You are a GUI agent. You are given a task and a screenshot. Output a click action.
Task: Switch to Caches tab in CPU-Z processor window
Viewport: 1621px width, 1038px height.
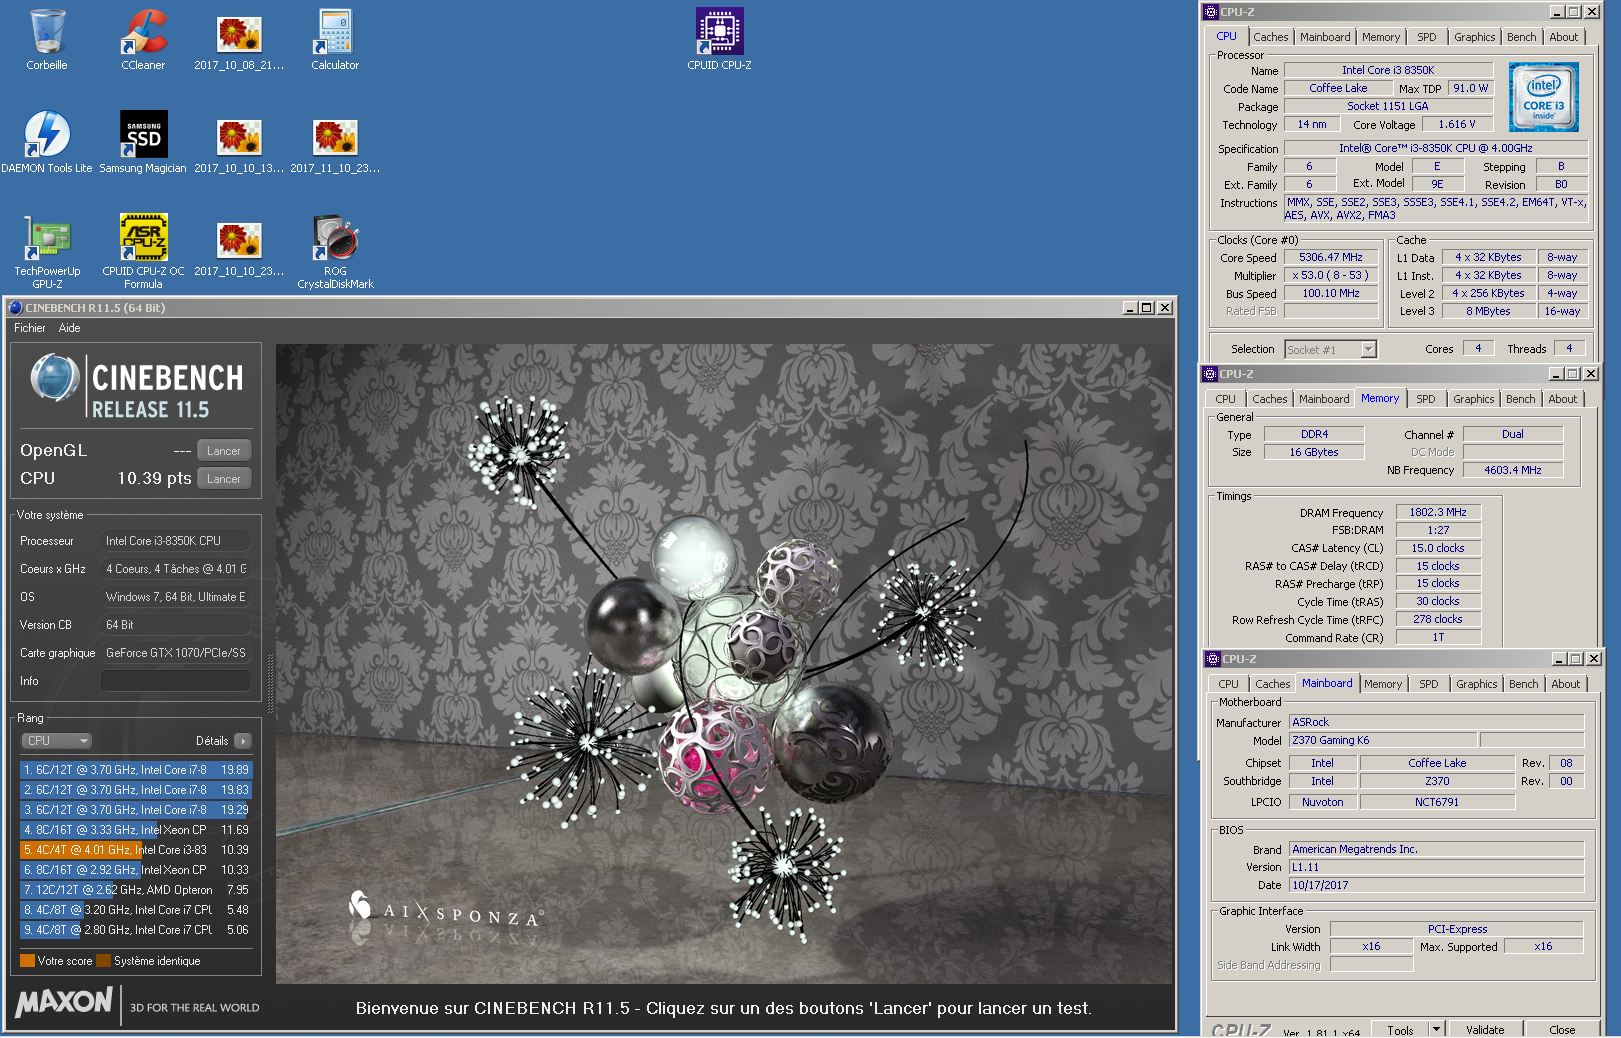(1271, 37)
